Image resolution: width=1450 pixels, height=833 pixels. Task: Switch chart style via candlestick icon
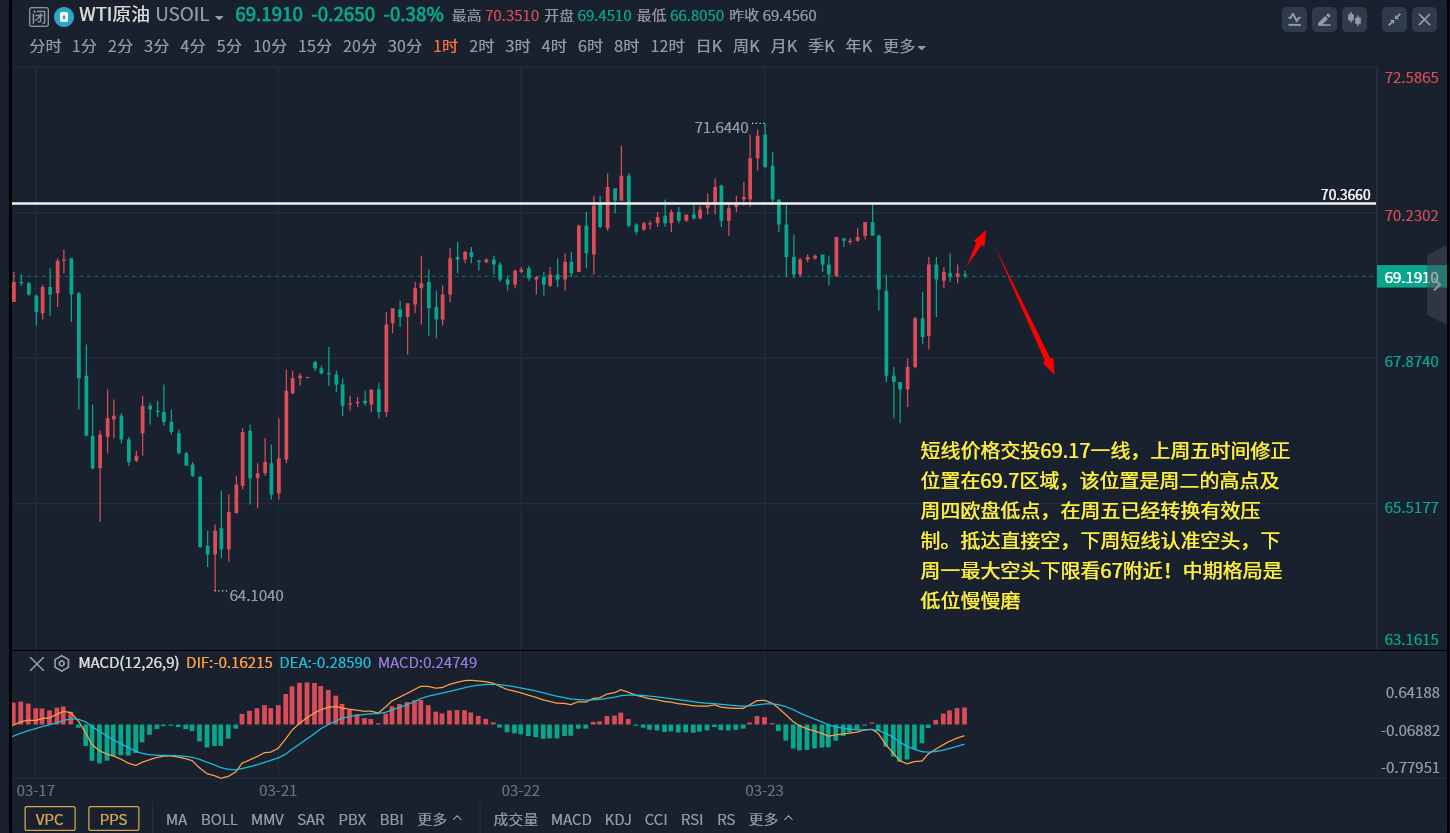(1355, 18)
